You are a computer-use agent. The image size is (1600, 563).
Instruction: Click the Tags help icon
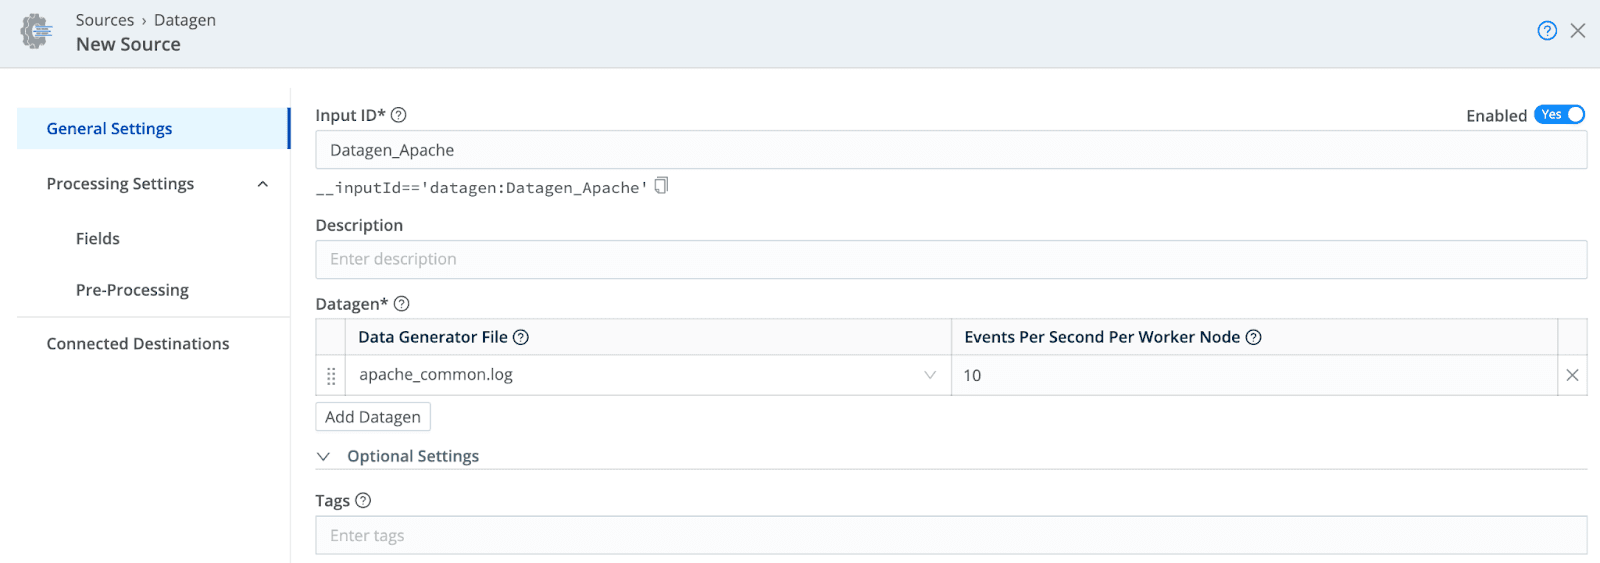point(363,501)
